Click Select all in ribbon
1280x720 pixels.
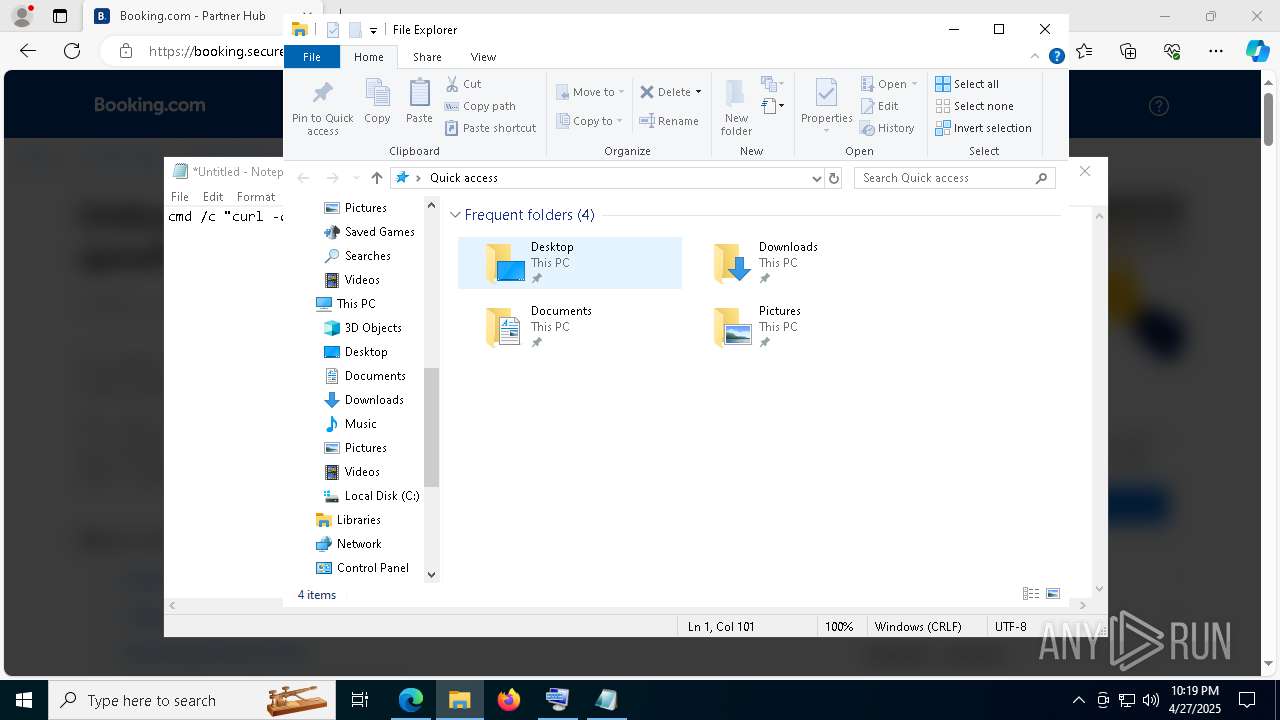(x=967, y=84)
